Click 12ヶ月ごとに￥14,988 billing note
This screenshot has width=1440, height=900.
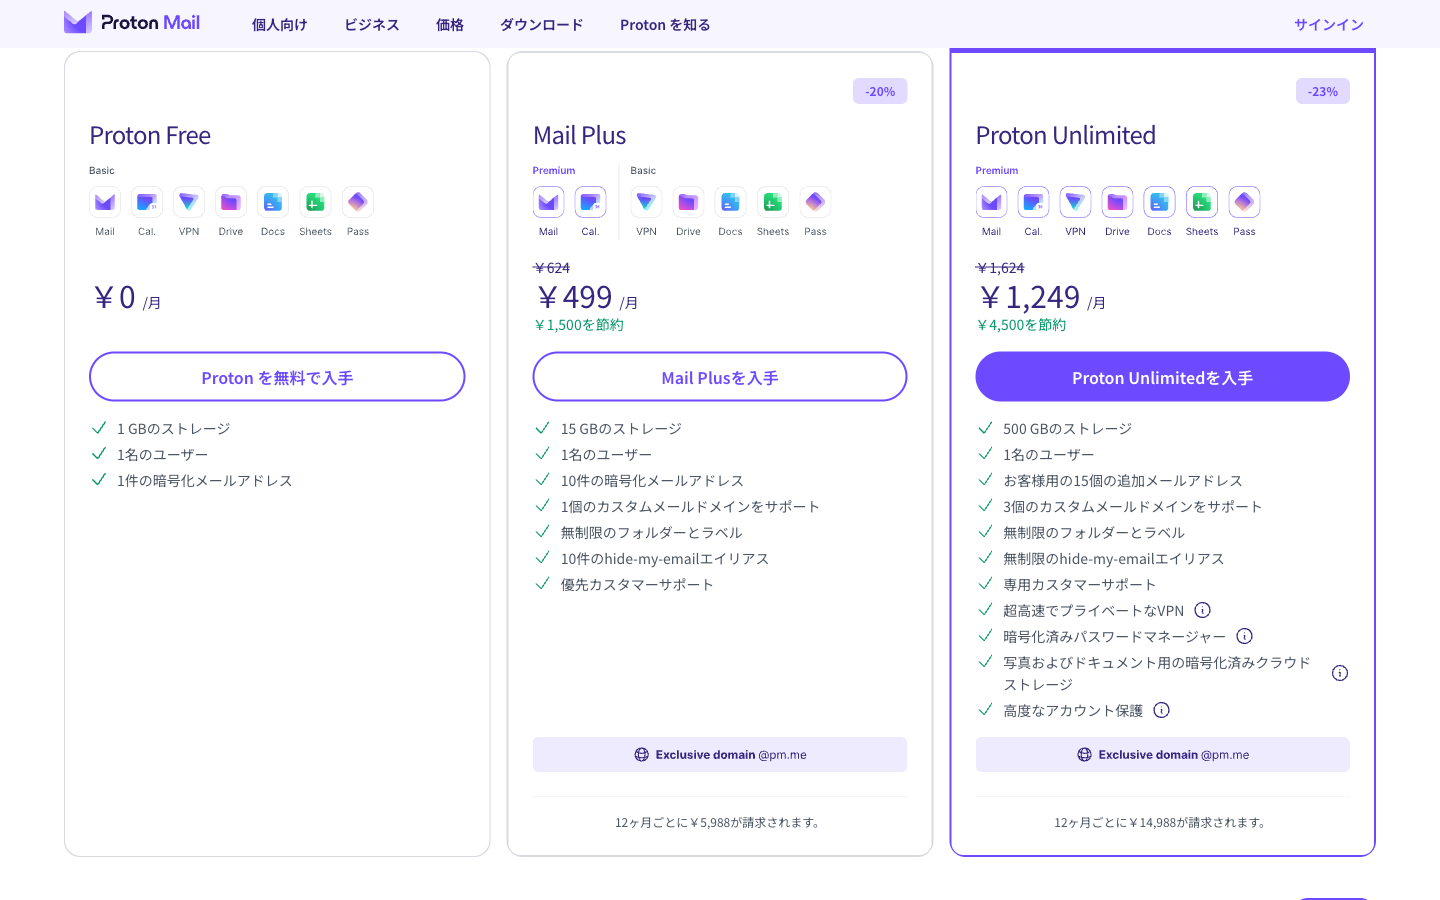pos(1162,823)
